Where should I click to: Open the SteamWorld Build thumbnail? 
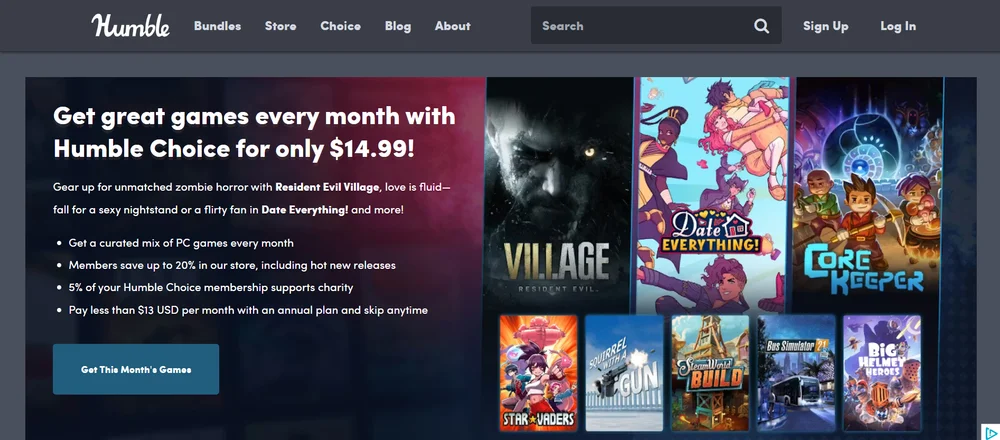click(x=710, y=372)
